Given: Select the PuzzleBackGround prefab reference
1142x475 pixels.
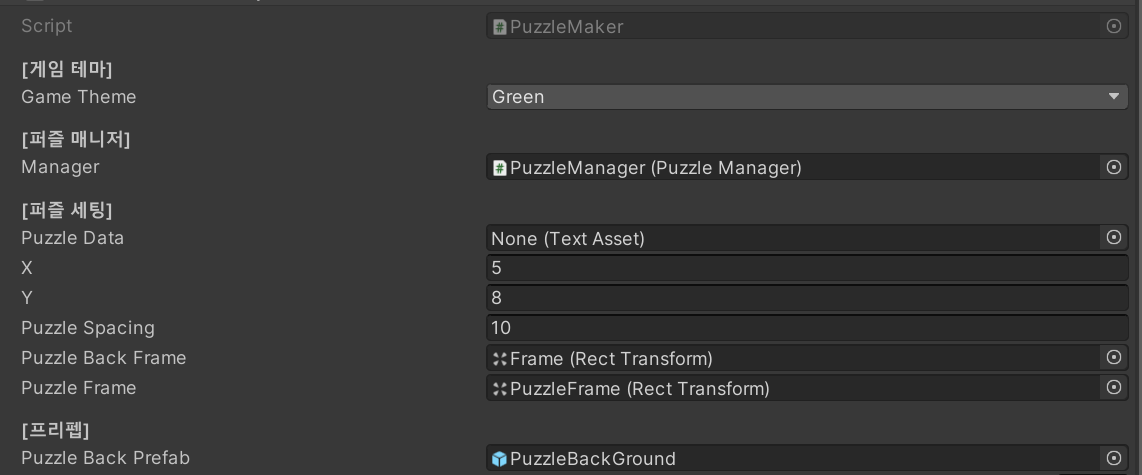Looking at the screenshot, I should point(795,458).
